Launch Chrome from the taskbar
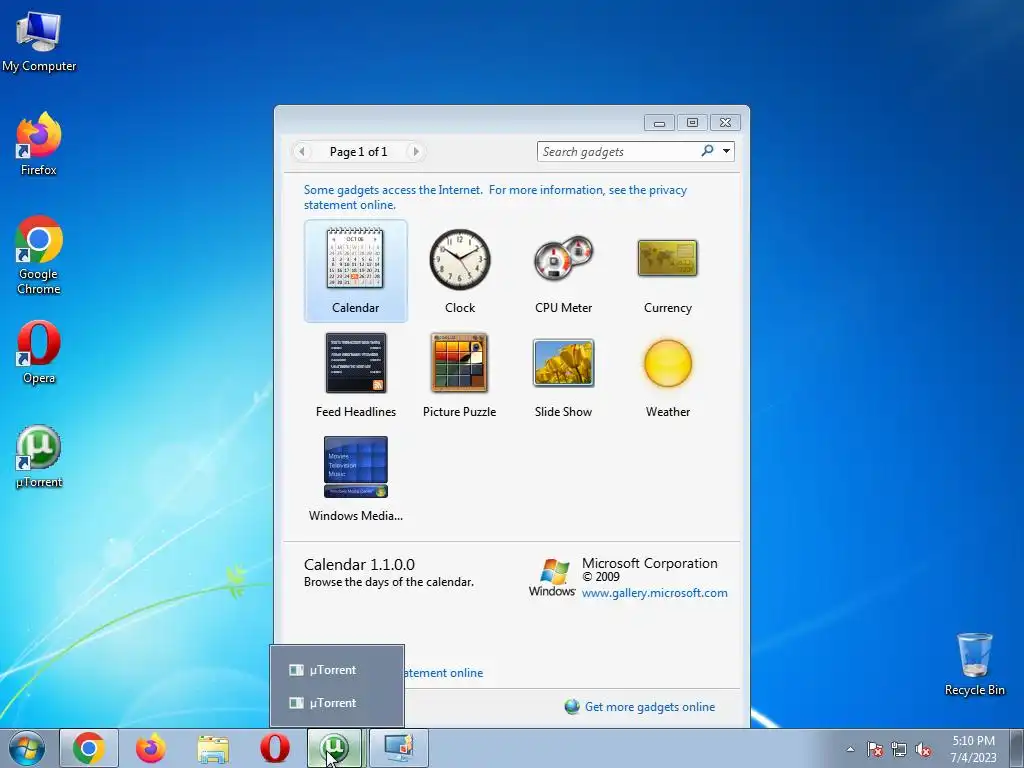Viewport: 1024px width, 768px height. (89, 748)
